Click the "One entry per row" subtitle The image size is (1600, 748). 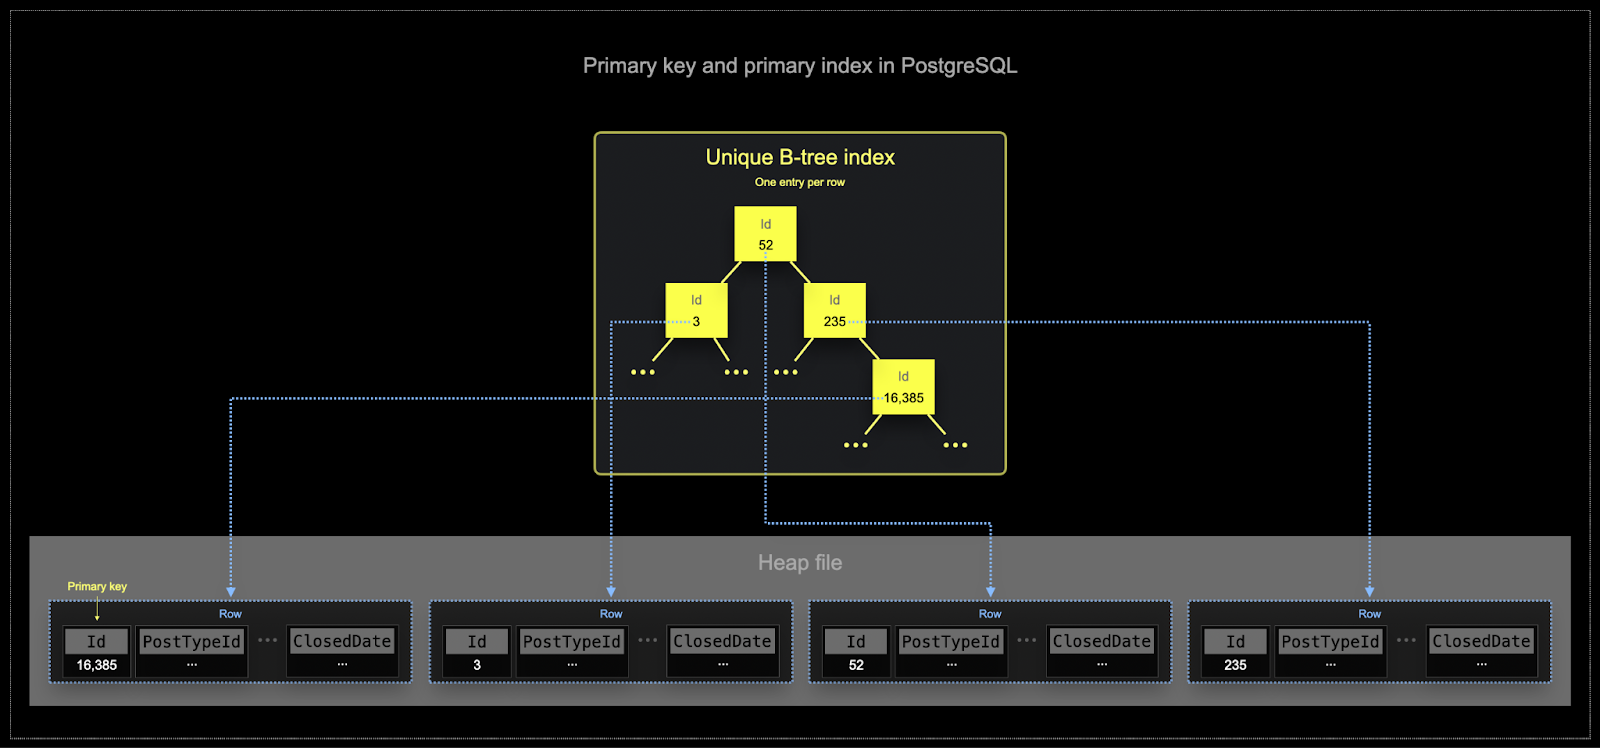click(x=800, y=182)
